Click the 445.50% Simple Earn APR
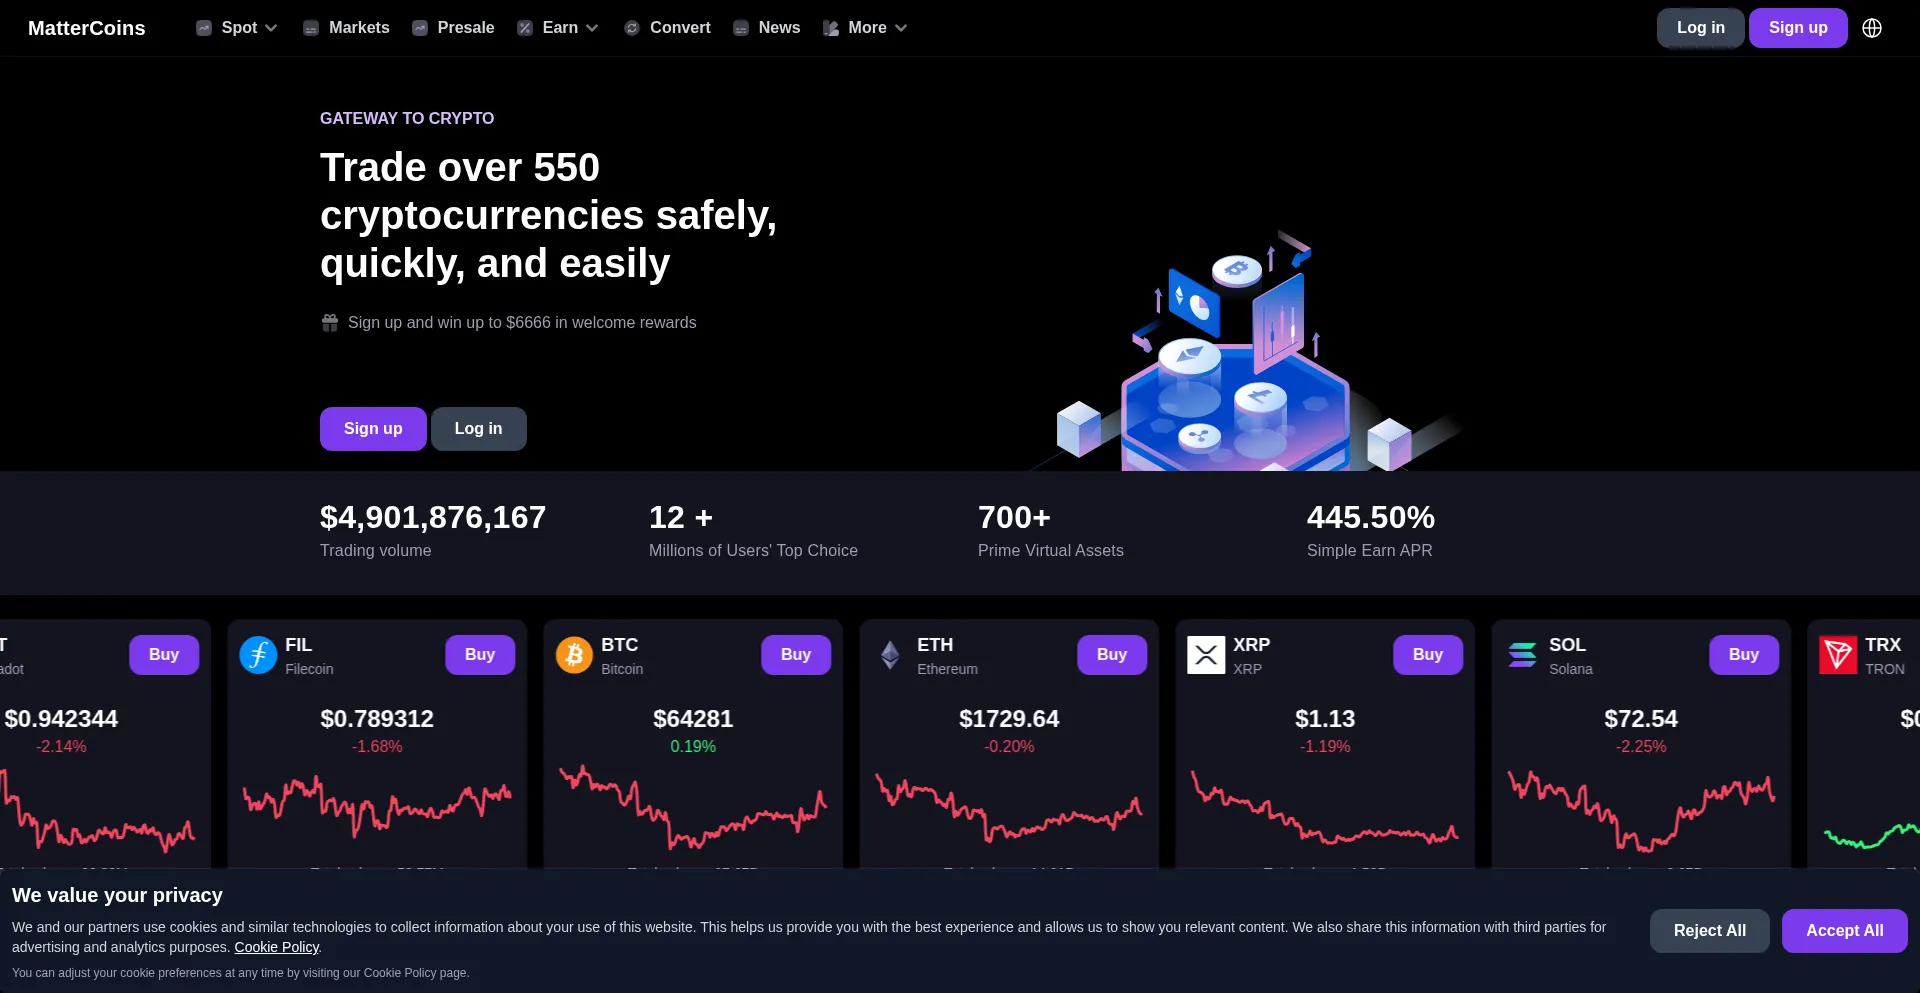1920x993 pixels. [x=1370, y=517]
